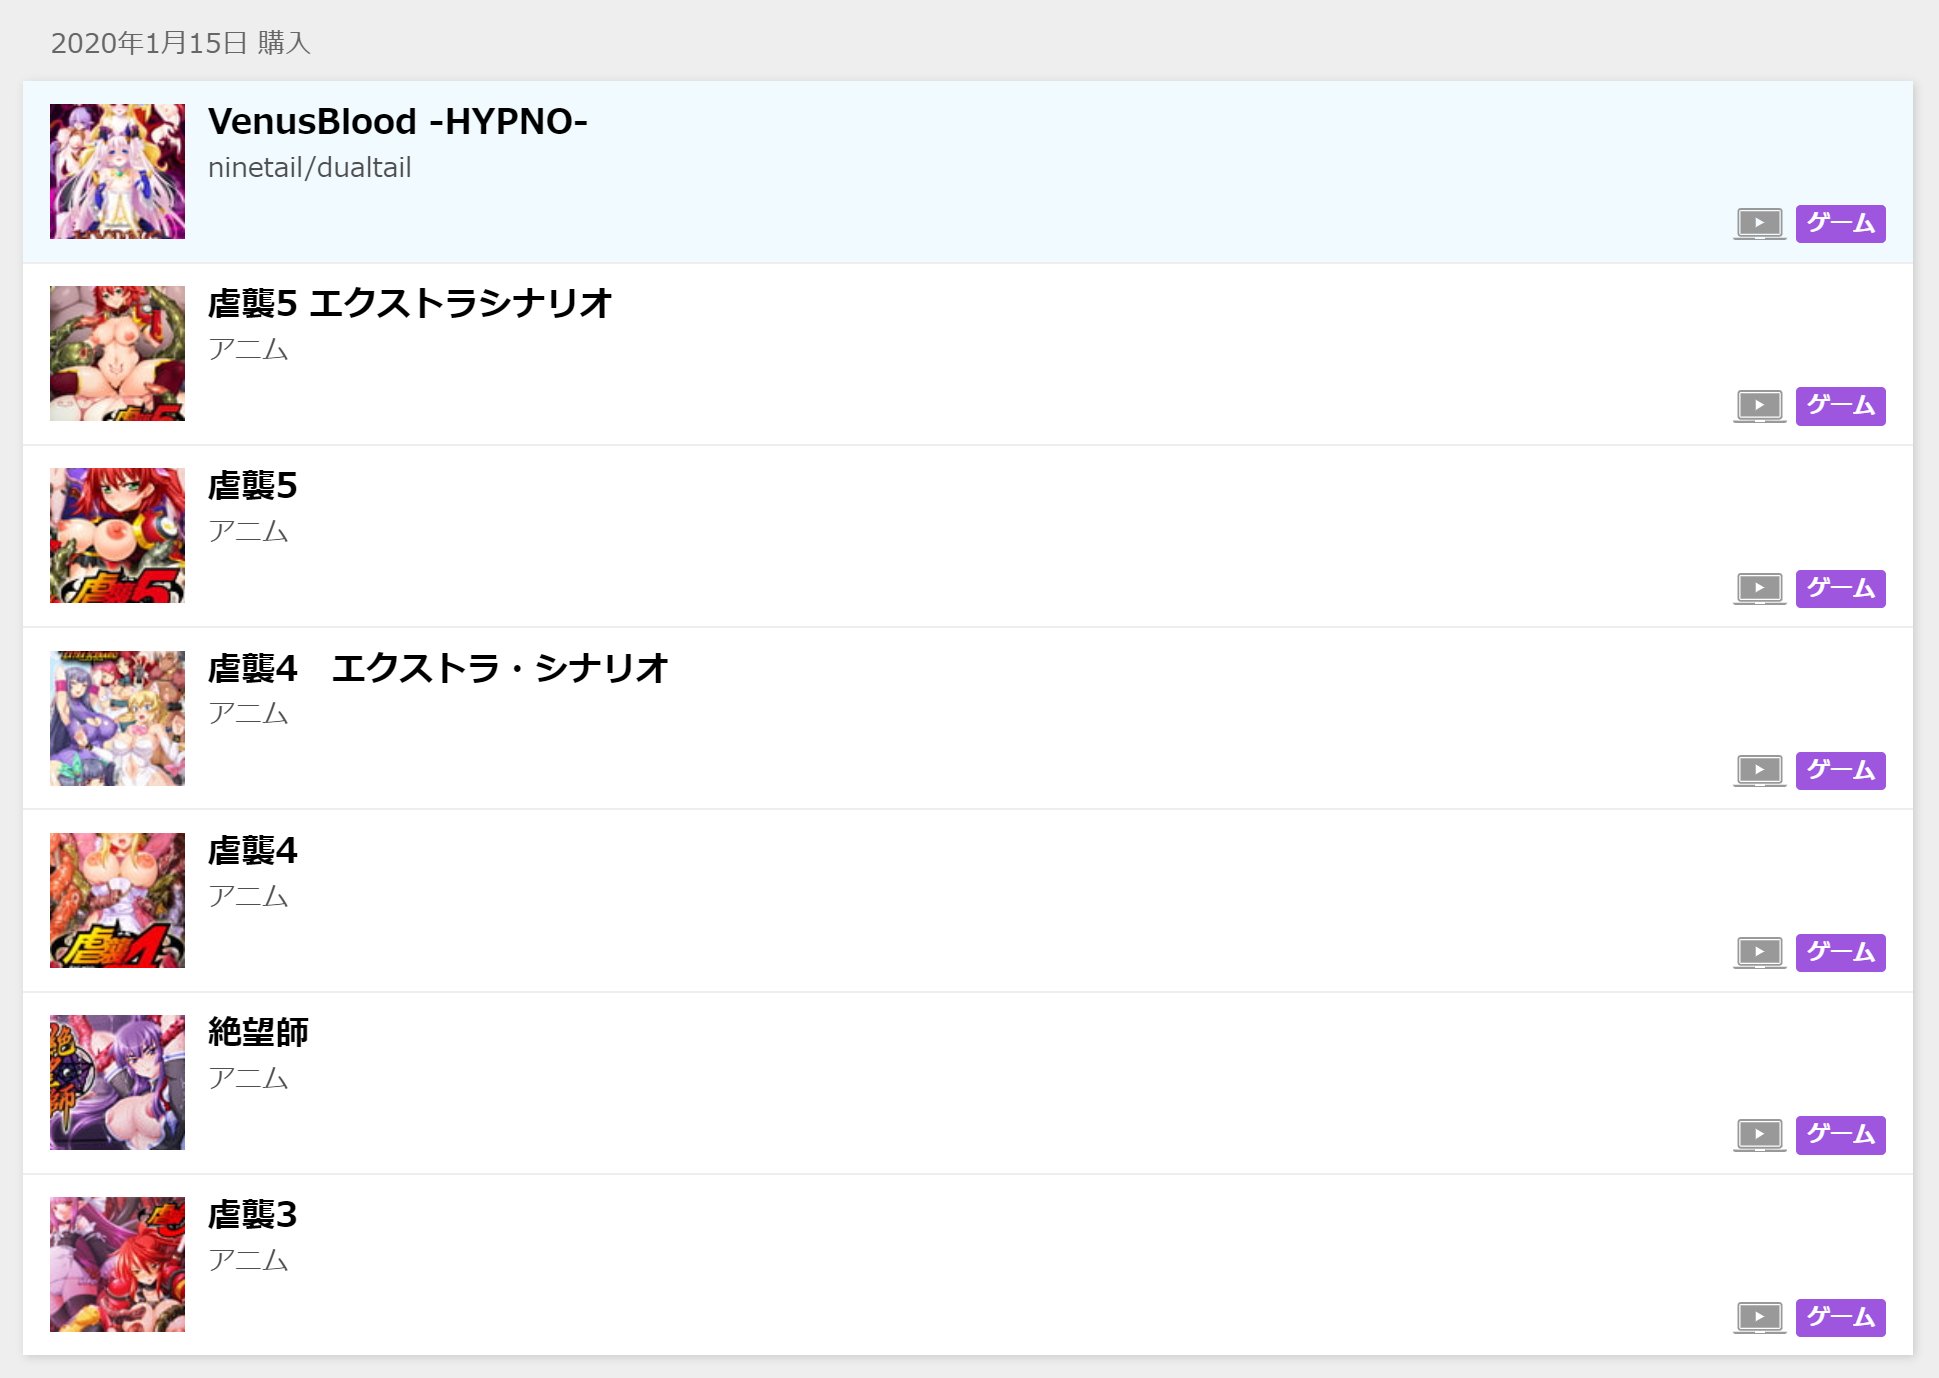Open 虐襲4 エクストラ・シナリオ title
The height and width of the screenshot is (1378, 1939).
(437, 668)
